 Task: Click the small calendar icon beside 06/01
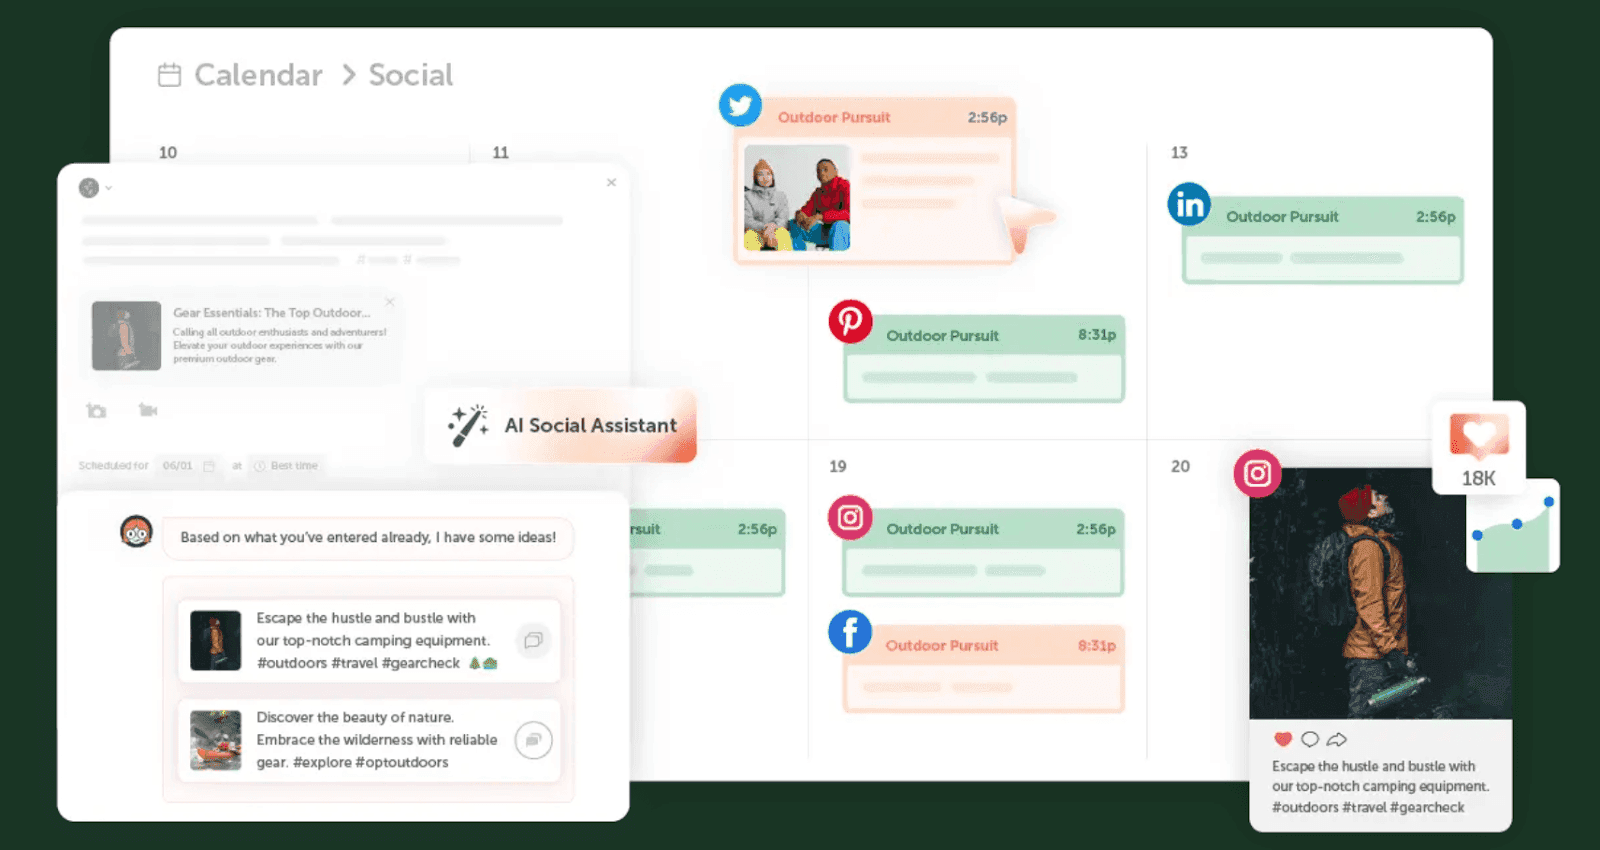209,466
